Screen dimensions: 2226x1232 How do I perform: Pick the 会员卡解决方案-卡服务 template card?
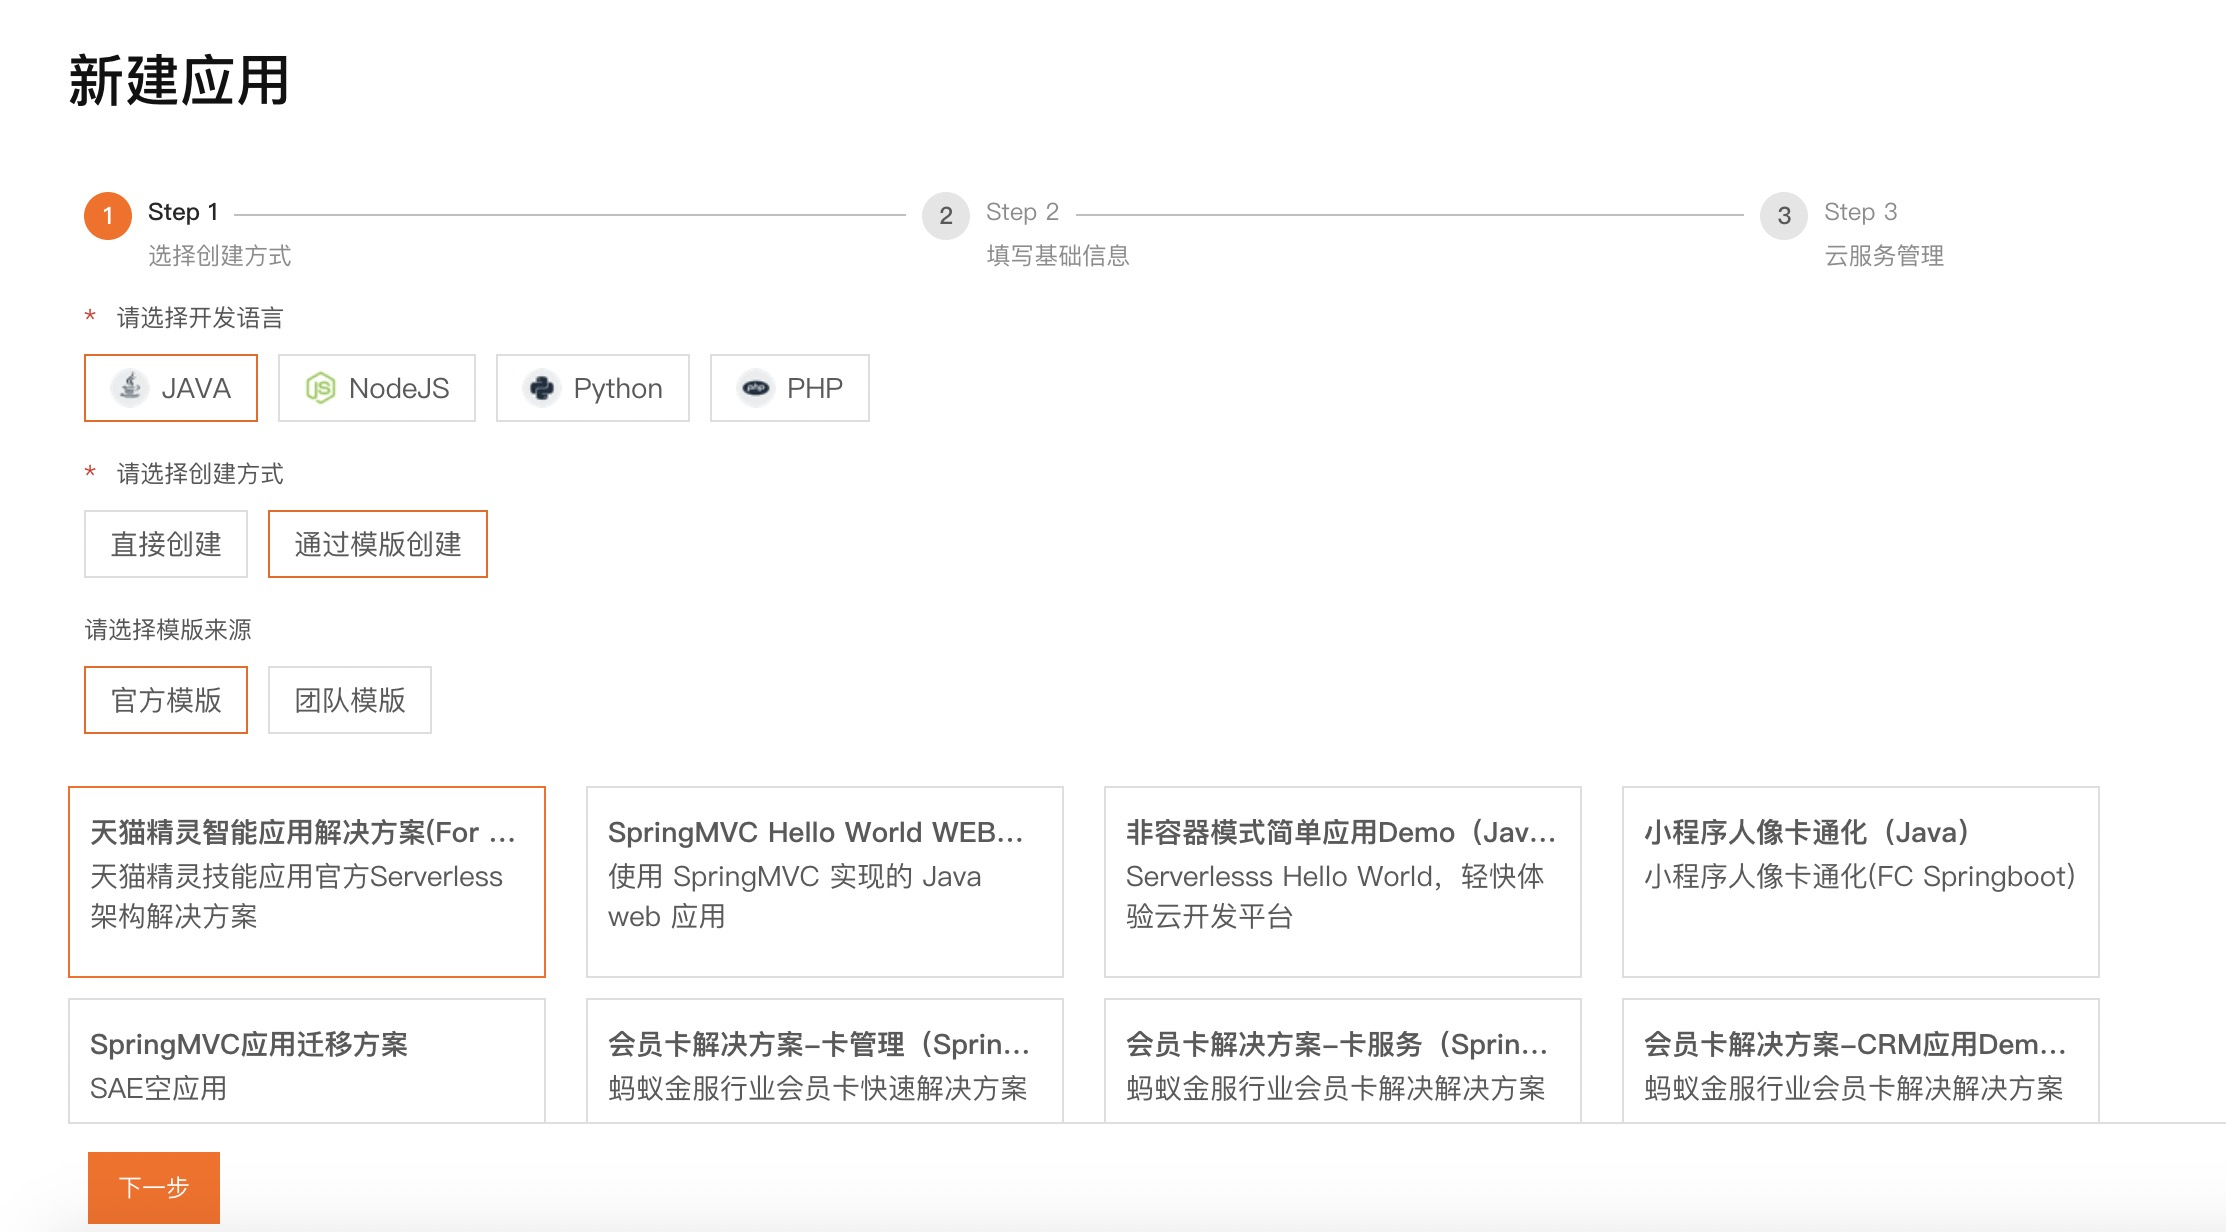pyautogui.click(x=1343, y=1061)
